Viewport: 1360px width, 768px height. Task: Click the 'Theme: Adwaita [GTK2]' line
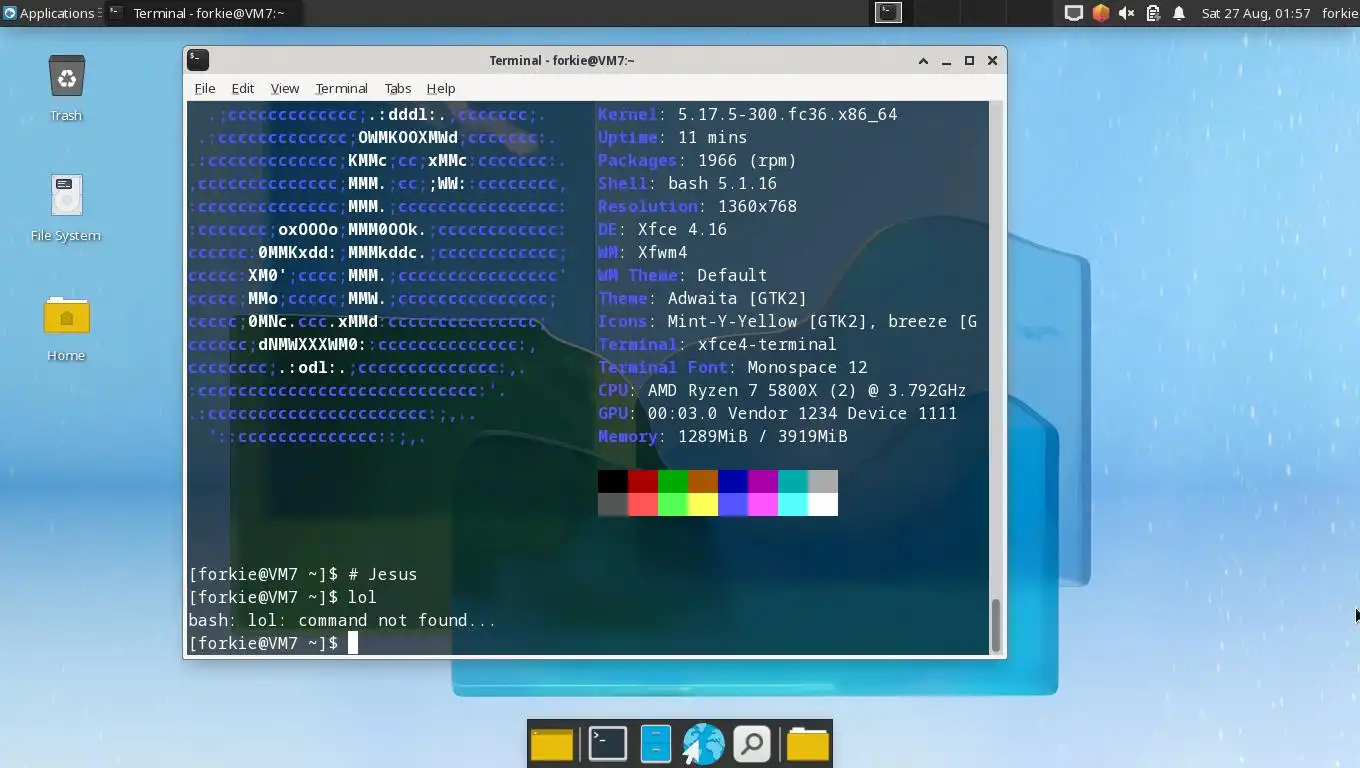pos(703,298)
